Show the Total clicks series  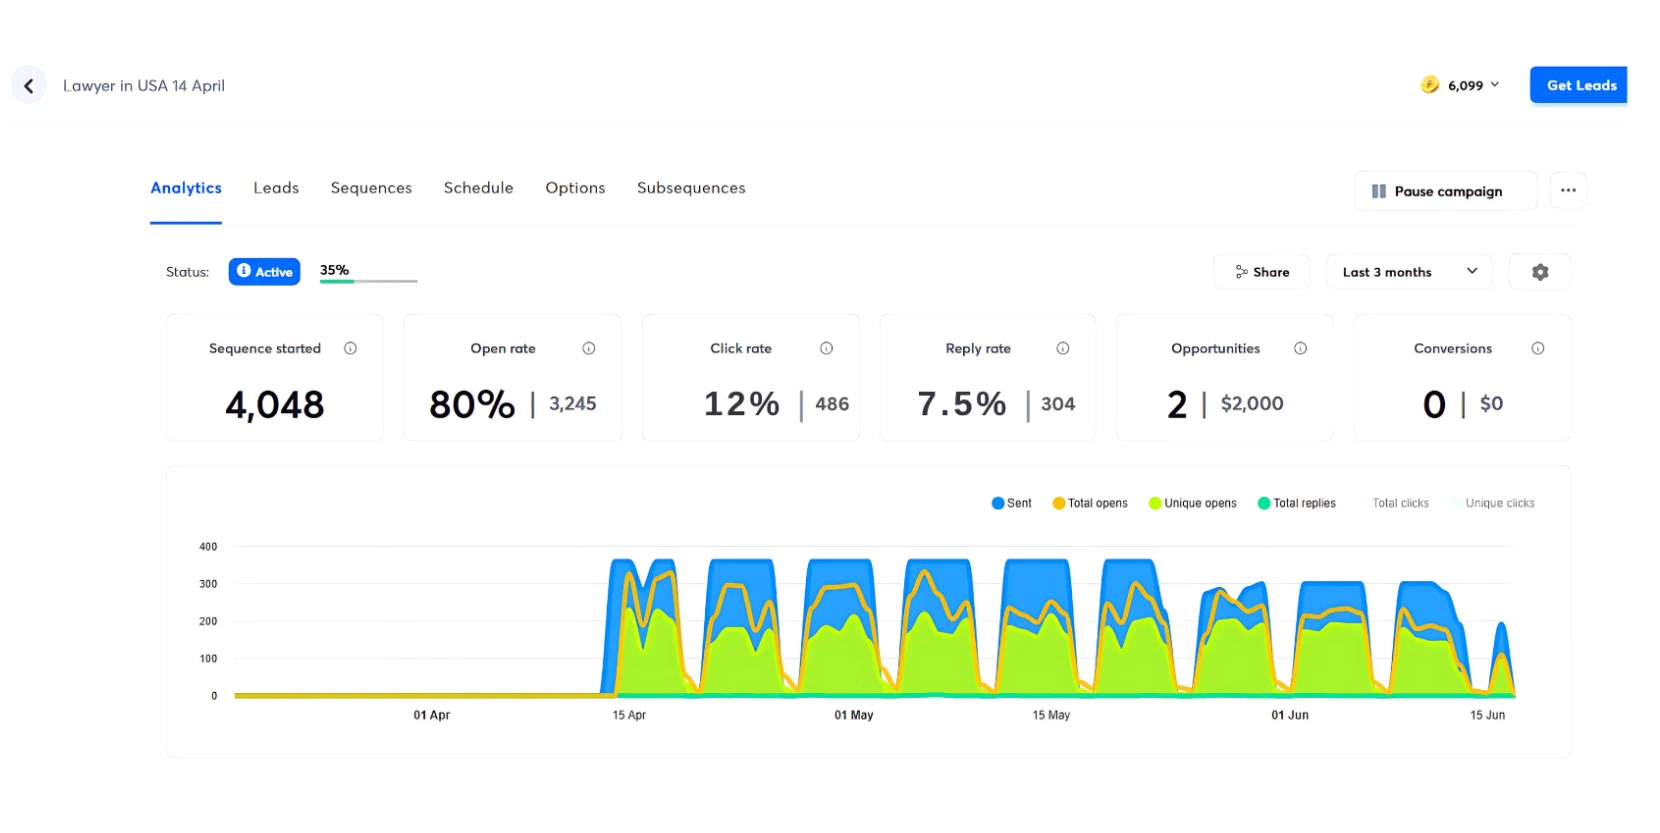1399,504
